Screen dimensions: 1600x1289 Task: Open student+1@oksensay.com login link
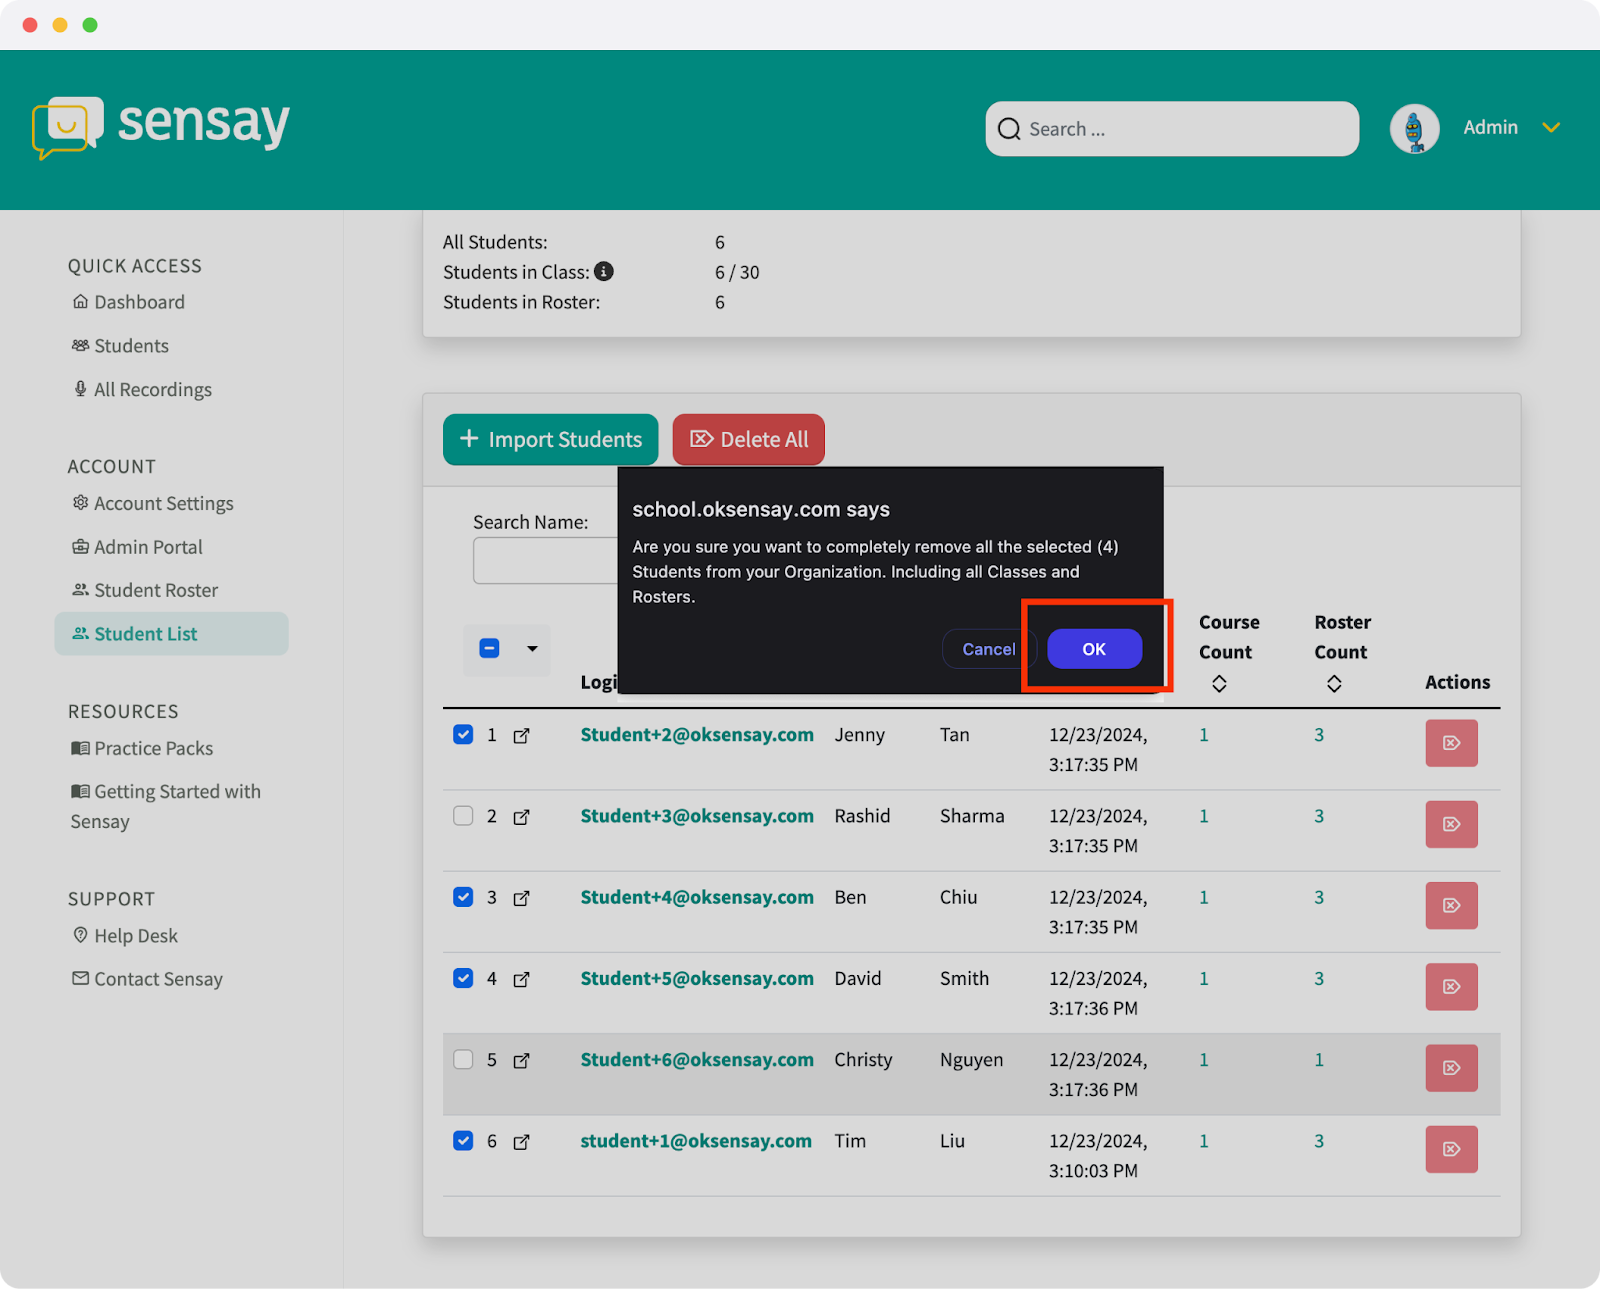click(696, 1141)
